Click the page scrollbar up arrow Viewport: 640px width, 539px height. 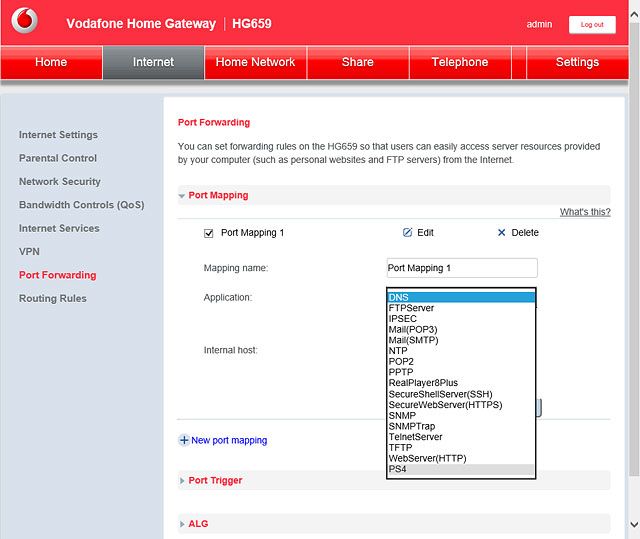634,16
